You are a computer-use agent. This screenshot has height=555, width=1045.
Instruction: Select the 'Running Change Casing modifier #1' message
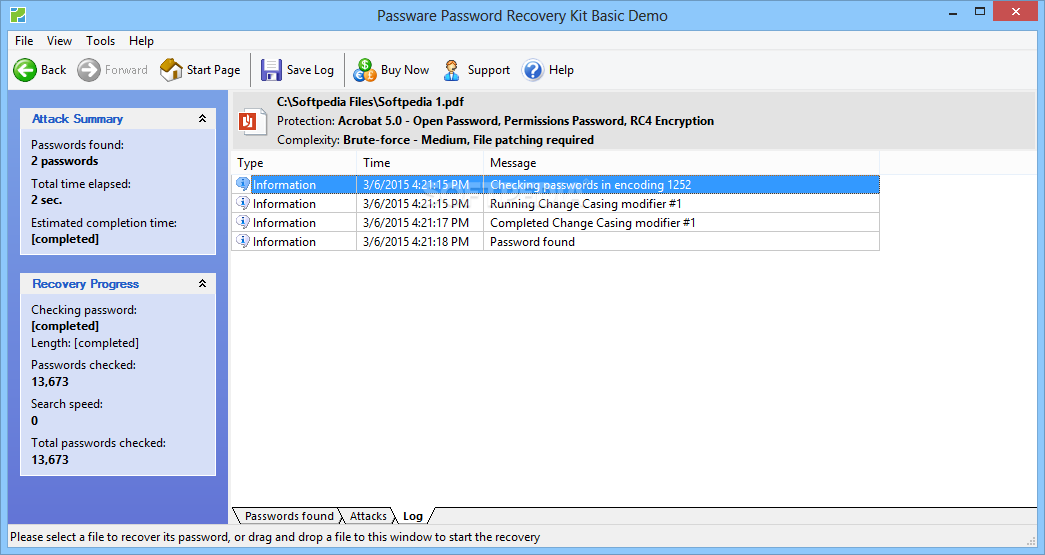(586, 203)
